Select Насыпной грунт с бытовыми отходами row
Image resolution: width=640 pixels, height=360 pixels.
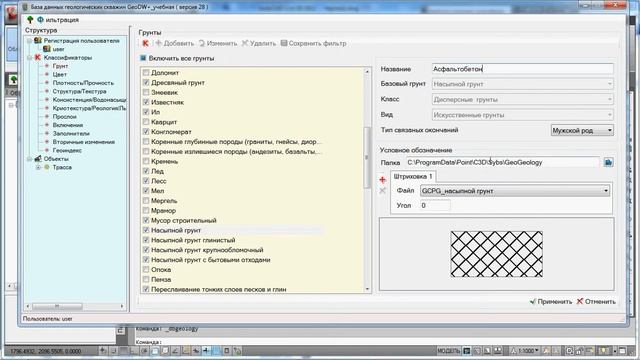coord(211,260)
